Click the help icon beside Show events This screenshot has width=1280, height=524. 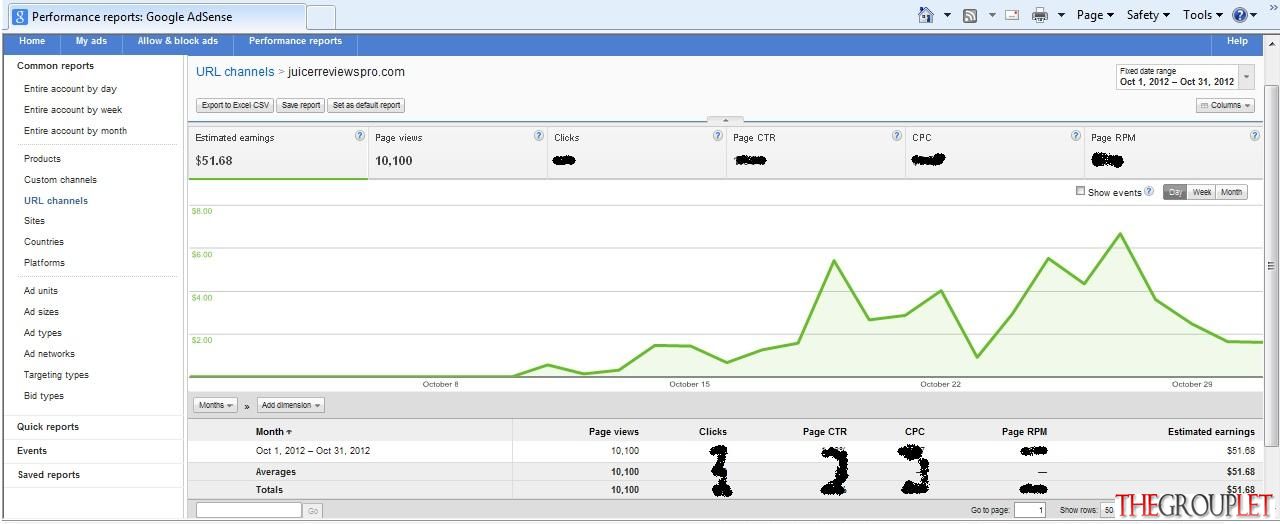pyautogui.click(x=1149, y=191)
